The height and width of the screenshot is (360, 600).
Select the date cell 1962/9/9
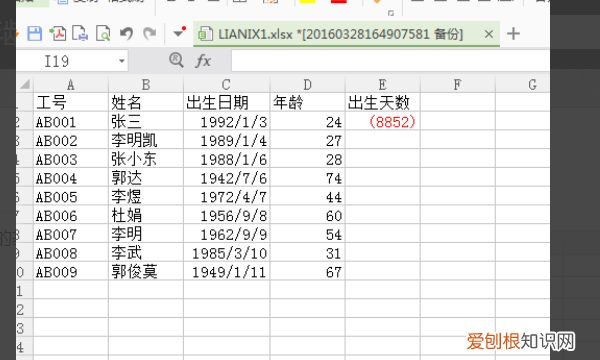227,234
